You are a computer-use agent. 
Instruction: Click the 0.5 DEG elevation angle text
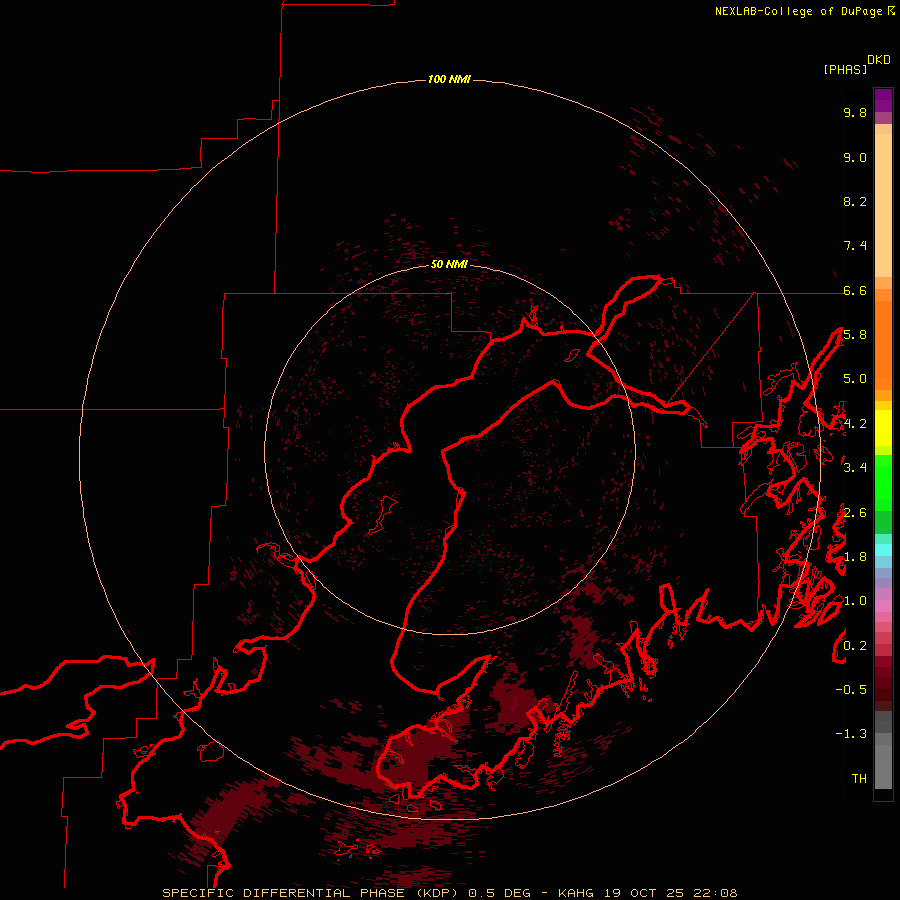tap(500, 893)
